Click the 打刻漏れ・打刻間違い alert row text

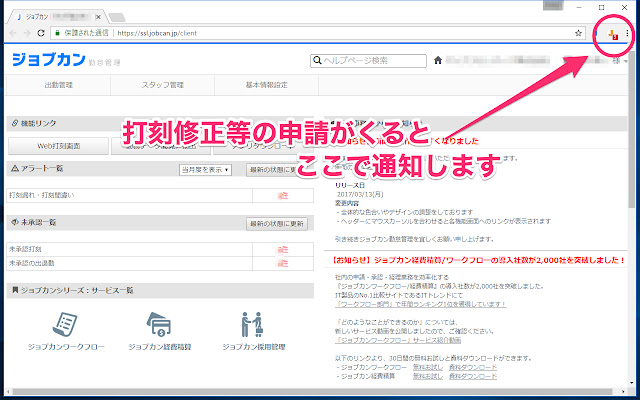click(x=42, y=195)
